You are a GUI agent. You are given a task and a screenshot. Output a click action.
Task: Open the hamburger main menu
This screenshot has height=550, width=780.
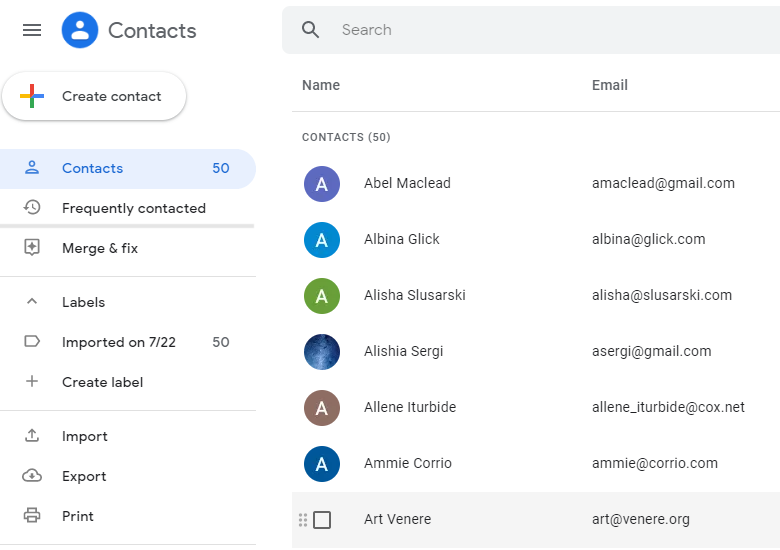point(32,30)
